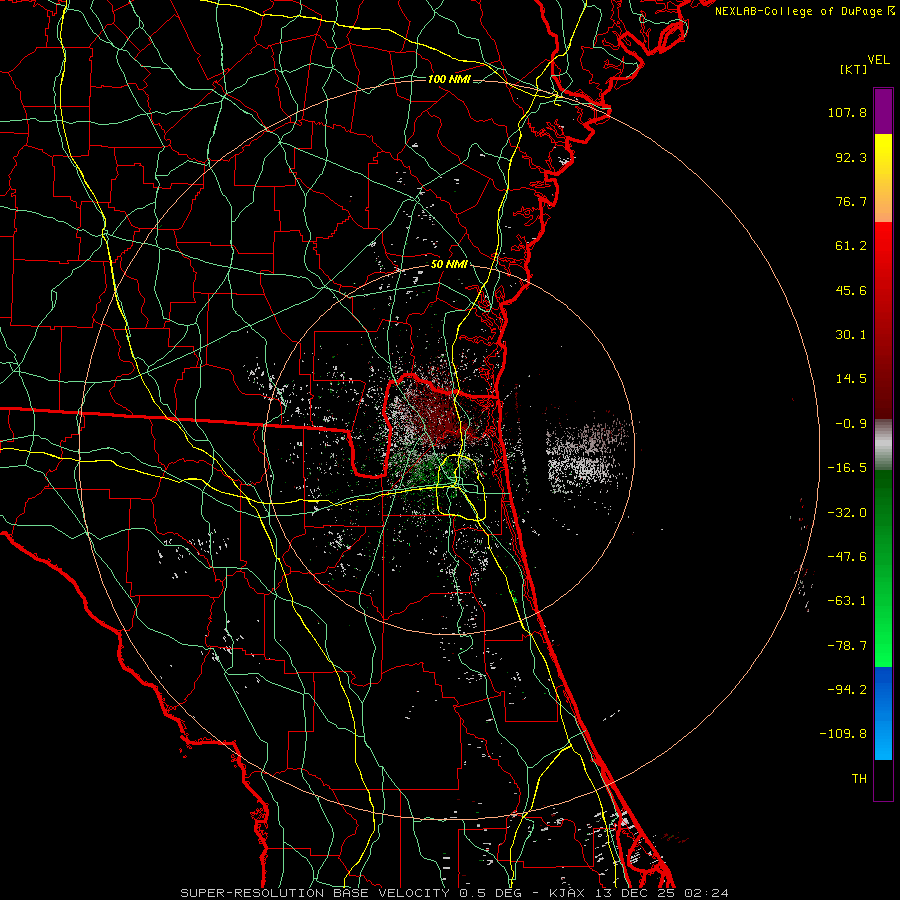Pick the yellow-orange segment of the velocity scale
The height and width of the screenshot is (900, 900).
pos(883,178)
